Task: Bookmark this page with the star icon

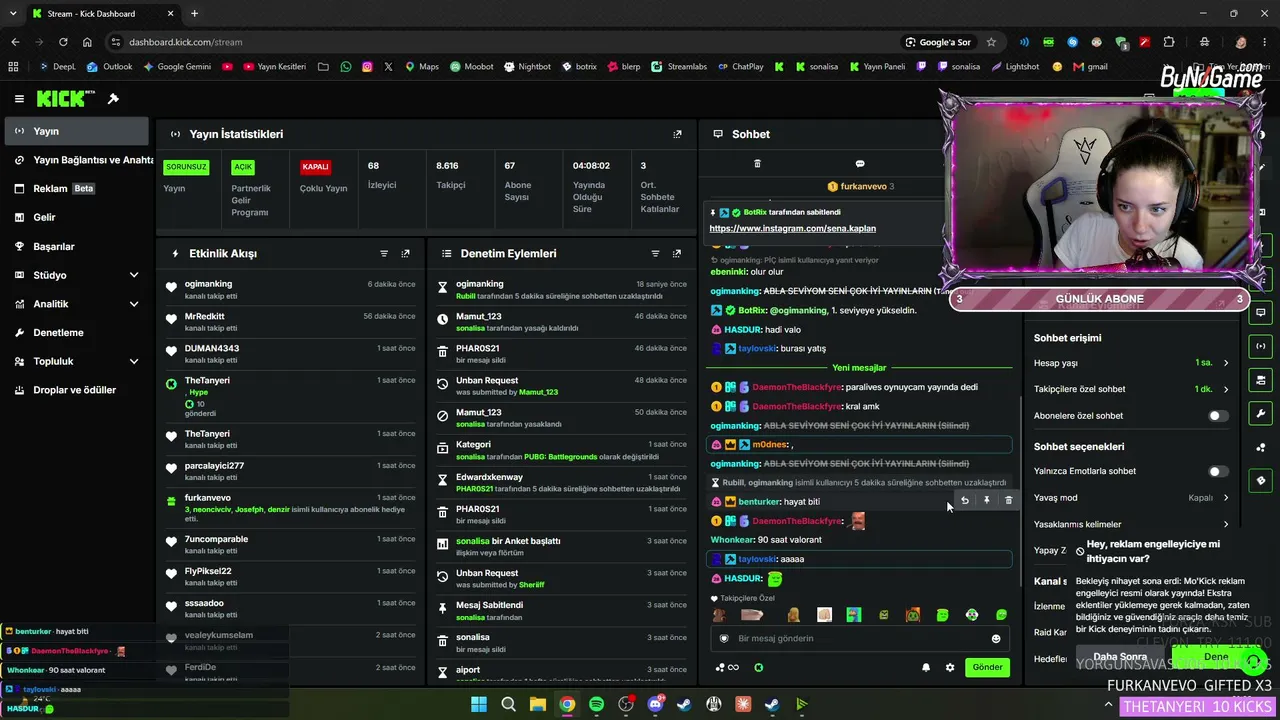Action: click(991, 42)
